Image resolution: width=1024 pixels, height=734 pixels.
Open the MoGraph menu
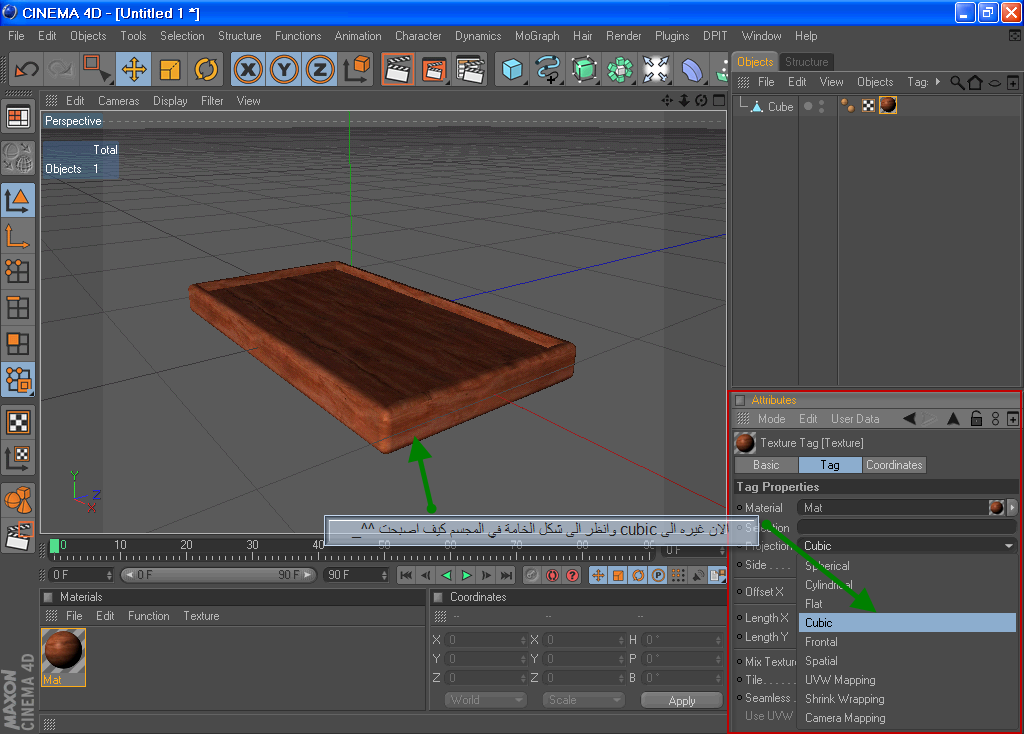537,36
